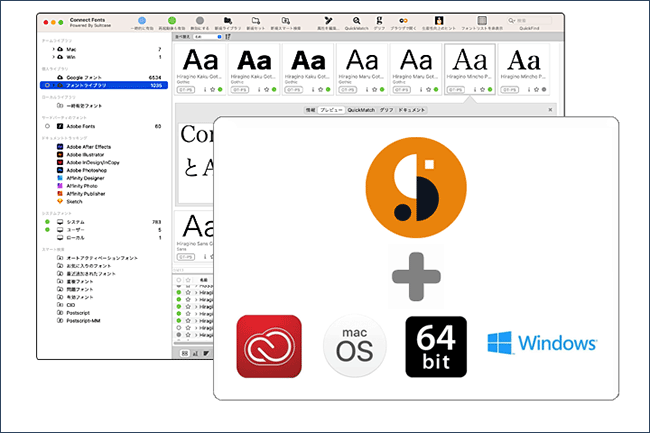650x433 pixels.
Task: Create a new smart search from toolbar
Action: pyautogui.click(x=285, y=20)
